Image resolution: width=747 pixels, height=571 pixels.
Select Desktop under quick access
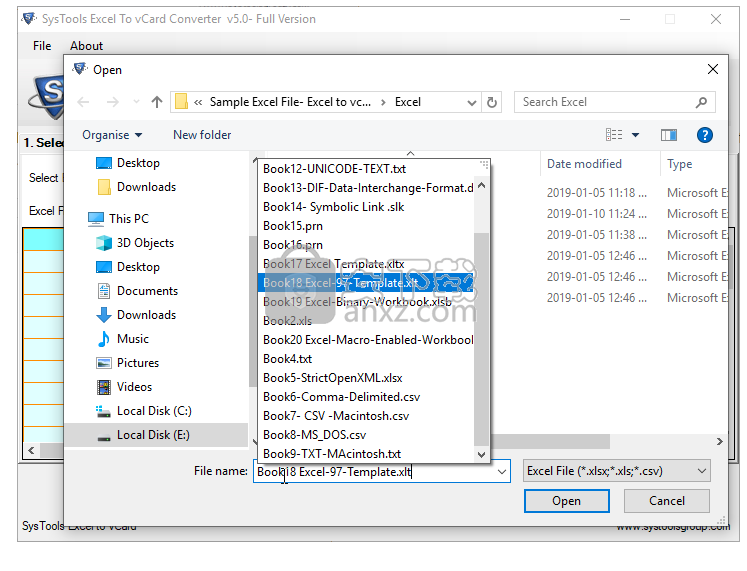point(138,163)
